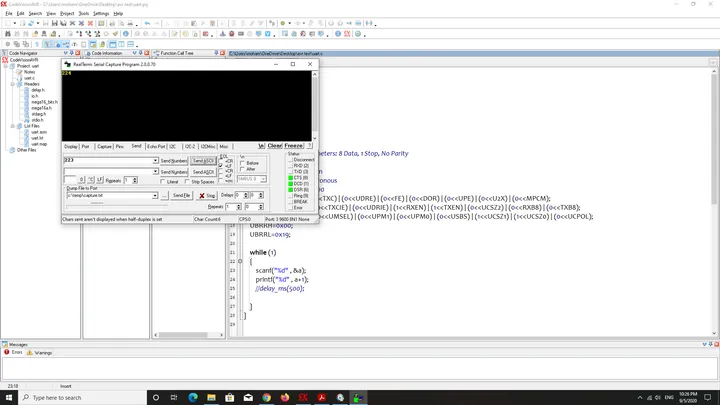Switch to the RealTerm Capture tab
Viewport: 720px width, 405px height.
click(x=104, y=146)
